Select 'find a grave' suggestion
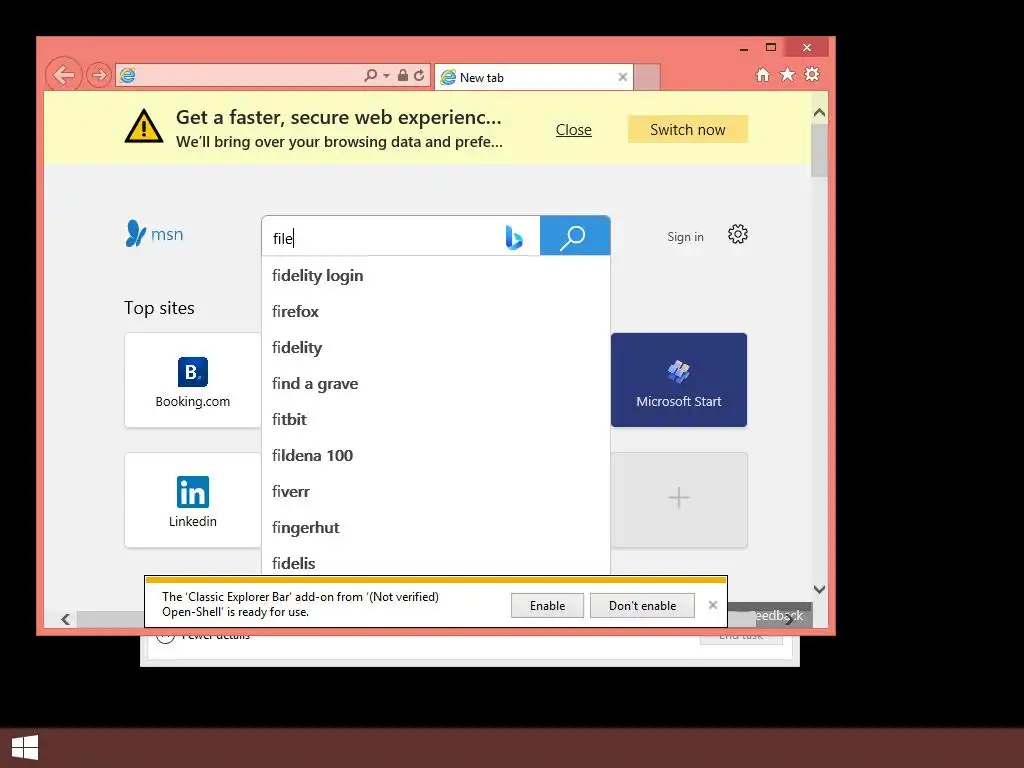 (x=436, y=383)
